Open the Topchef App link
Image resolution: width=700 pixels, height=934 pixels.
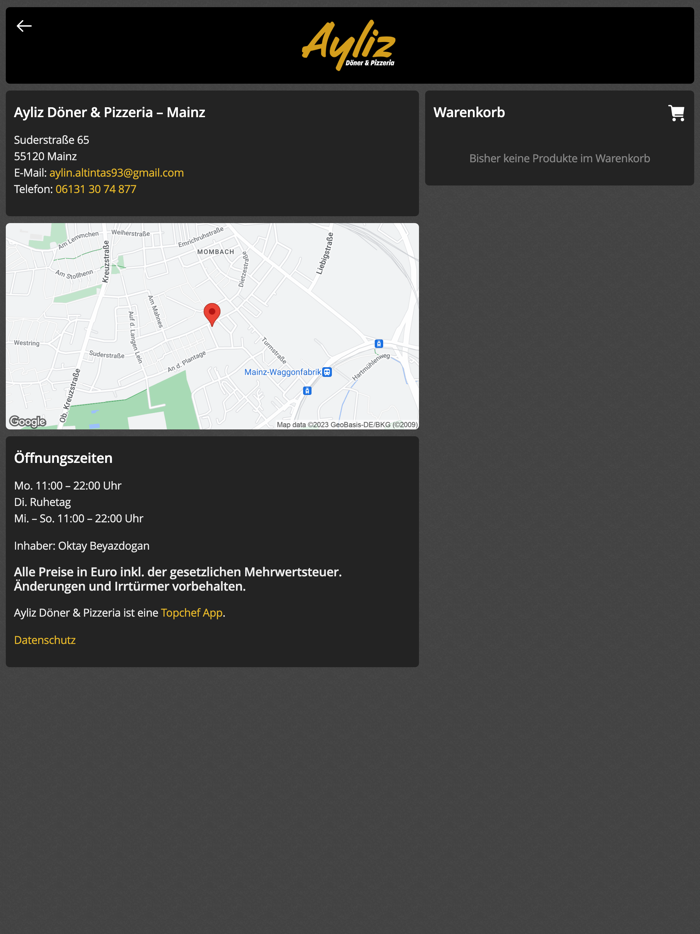click(x=192, y=612)
